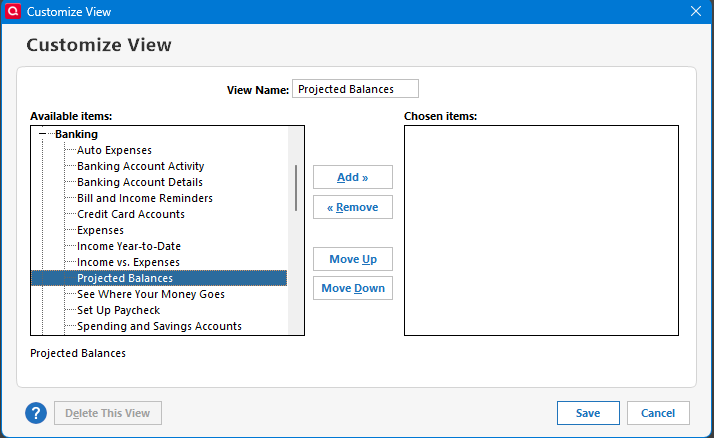Click the available items scrollbar thumb
714x438 pixels.
296,188
